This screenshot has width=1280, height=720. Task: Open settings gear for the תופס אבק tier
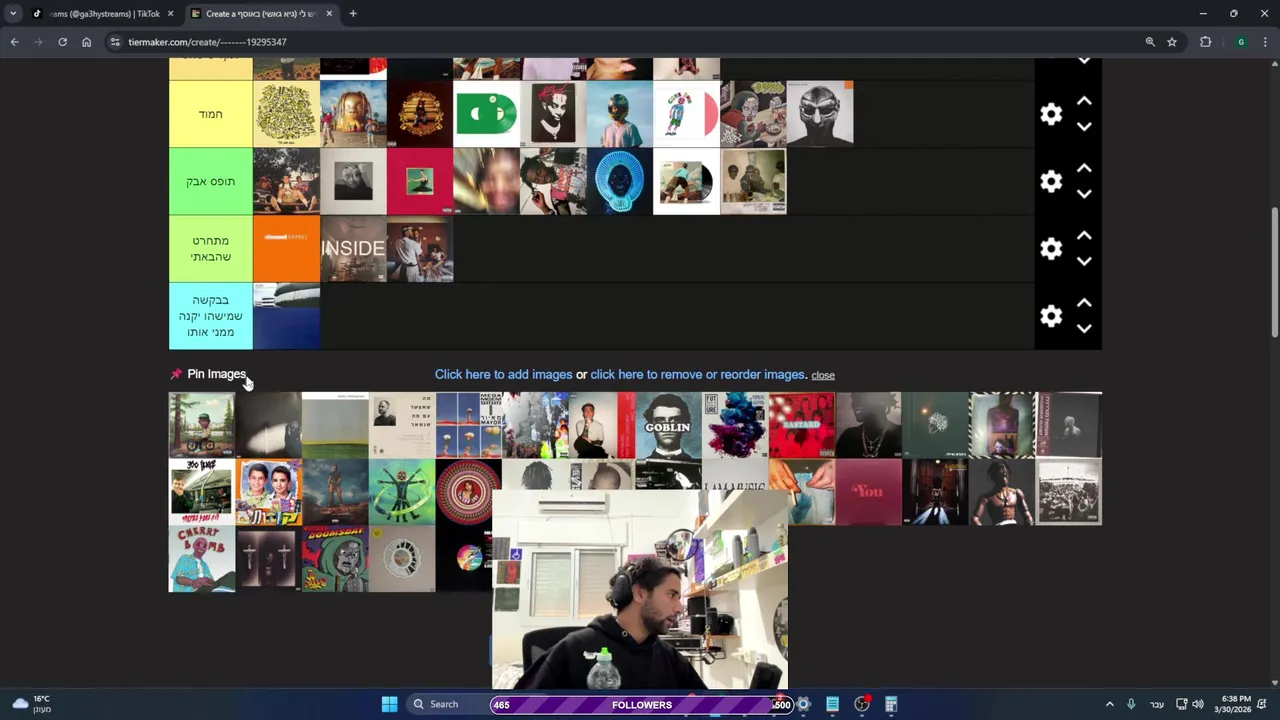(x=1051, y=181)
